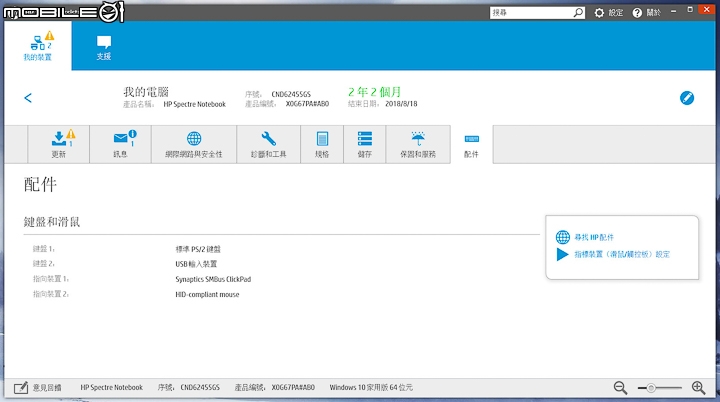Image resolution: width=720 pixels, height=402 pixels.
Task: Minimize the HP Support Assistant window
Action: (x=673, y=11)
